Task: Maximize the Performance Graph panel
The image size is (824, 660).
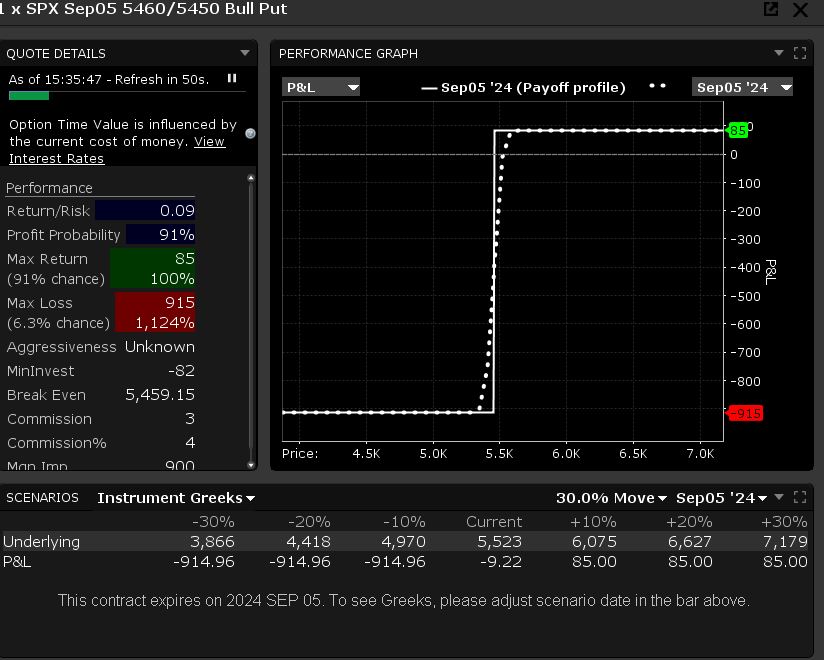Action: click(800, 53)
